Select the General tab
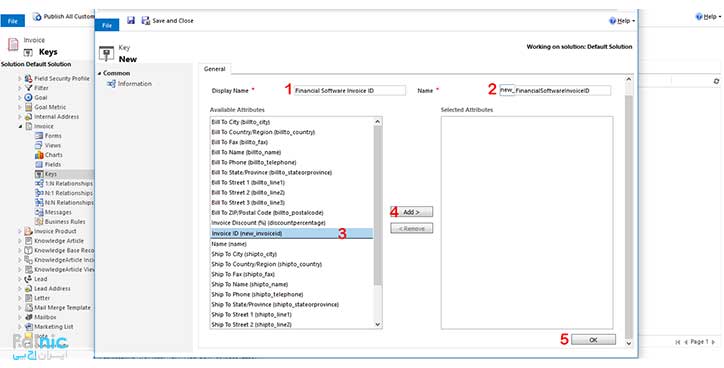This screenshot has height=368, width=724. (215, 69)
